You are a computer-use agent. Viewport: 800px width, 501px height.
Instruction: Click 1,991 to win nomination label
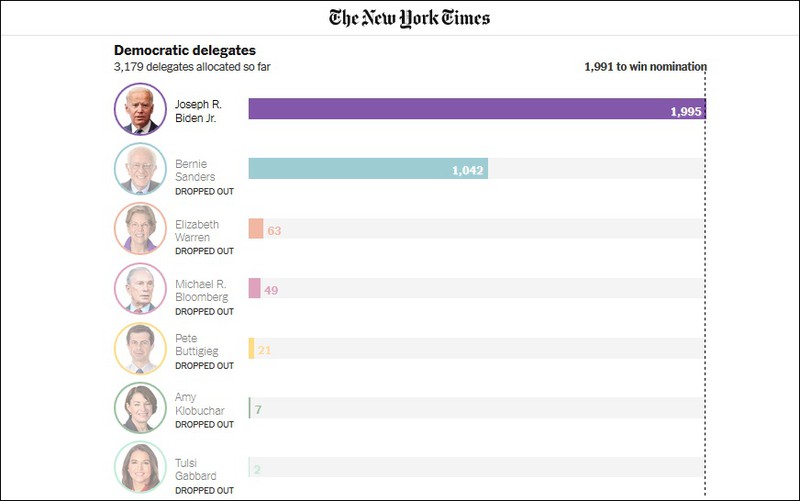[645, 66]
